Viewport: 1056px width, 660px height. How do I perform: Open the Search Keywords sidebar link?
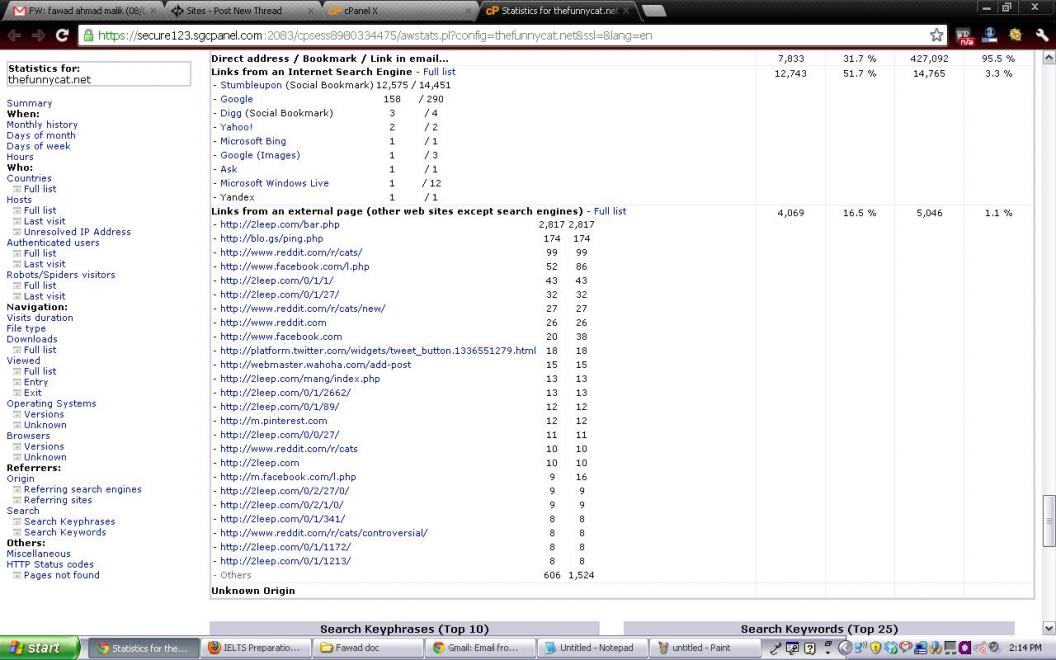(65, 533)
